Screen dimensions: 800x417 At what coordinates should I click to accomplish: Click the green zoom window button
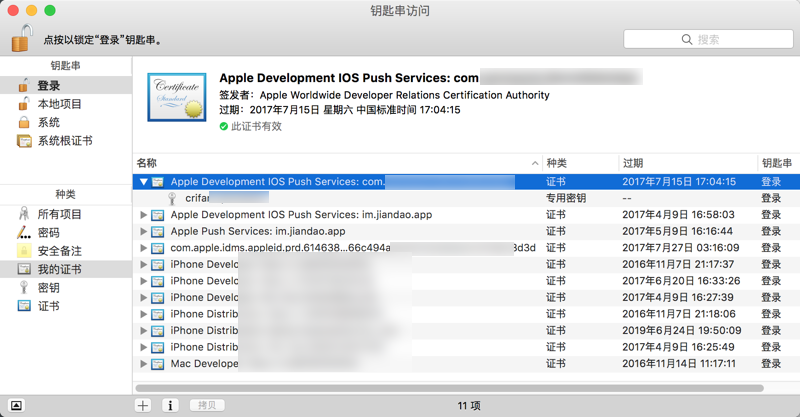click(x=49, y=10)
